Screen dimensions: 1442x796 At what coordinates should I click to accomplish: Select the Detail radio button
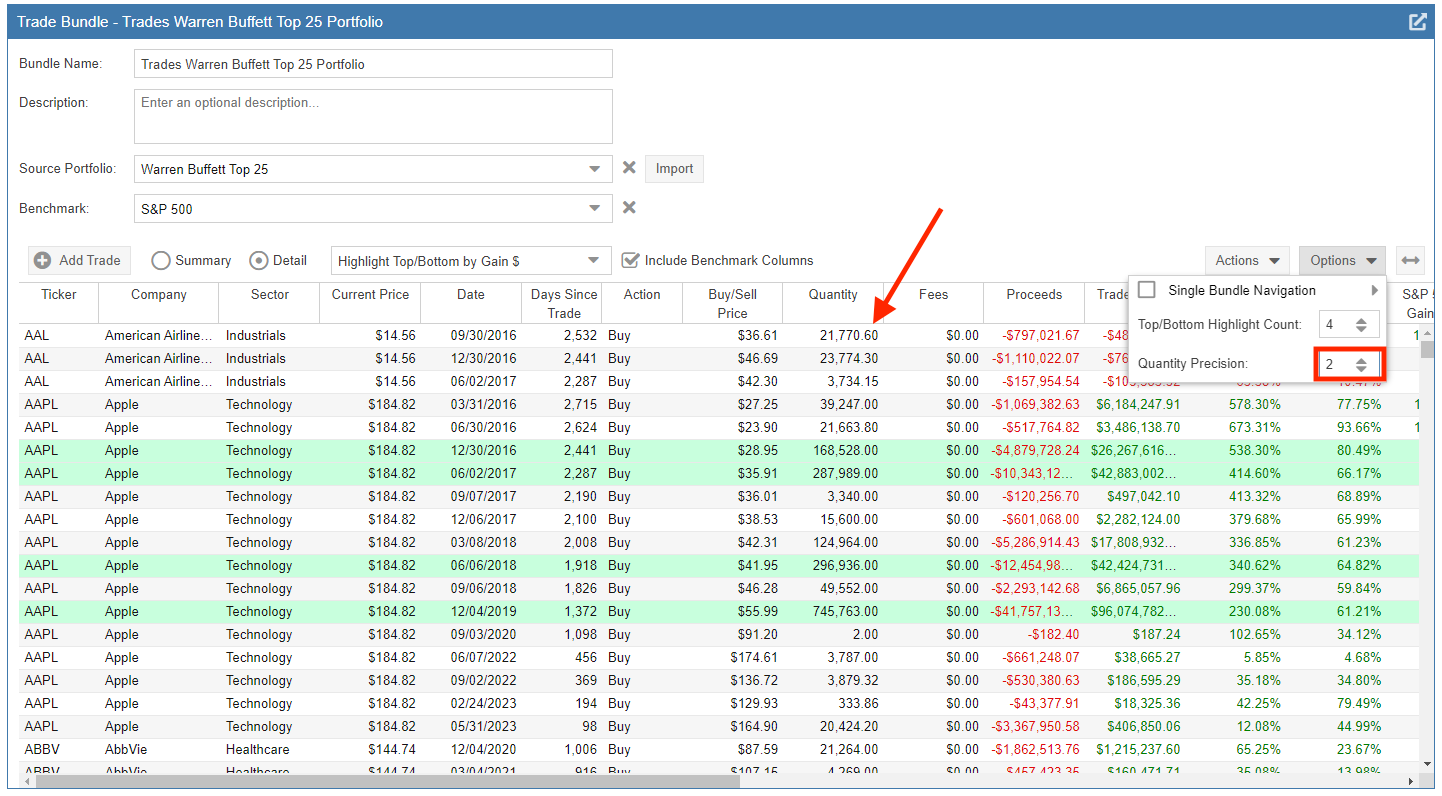258,260
